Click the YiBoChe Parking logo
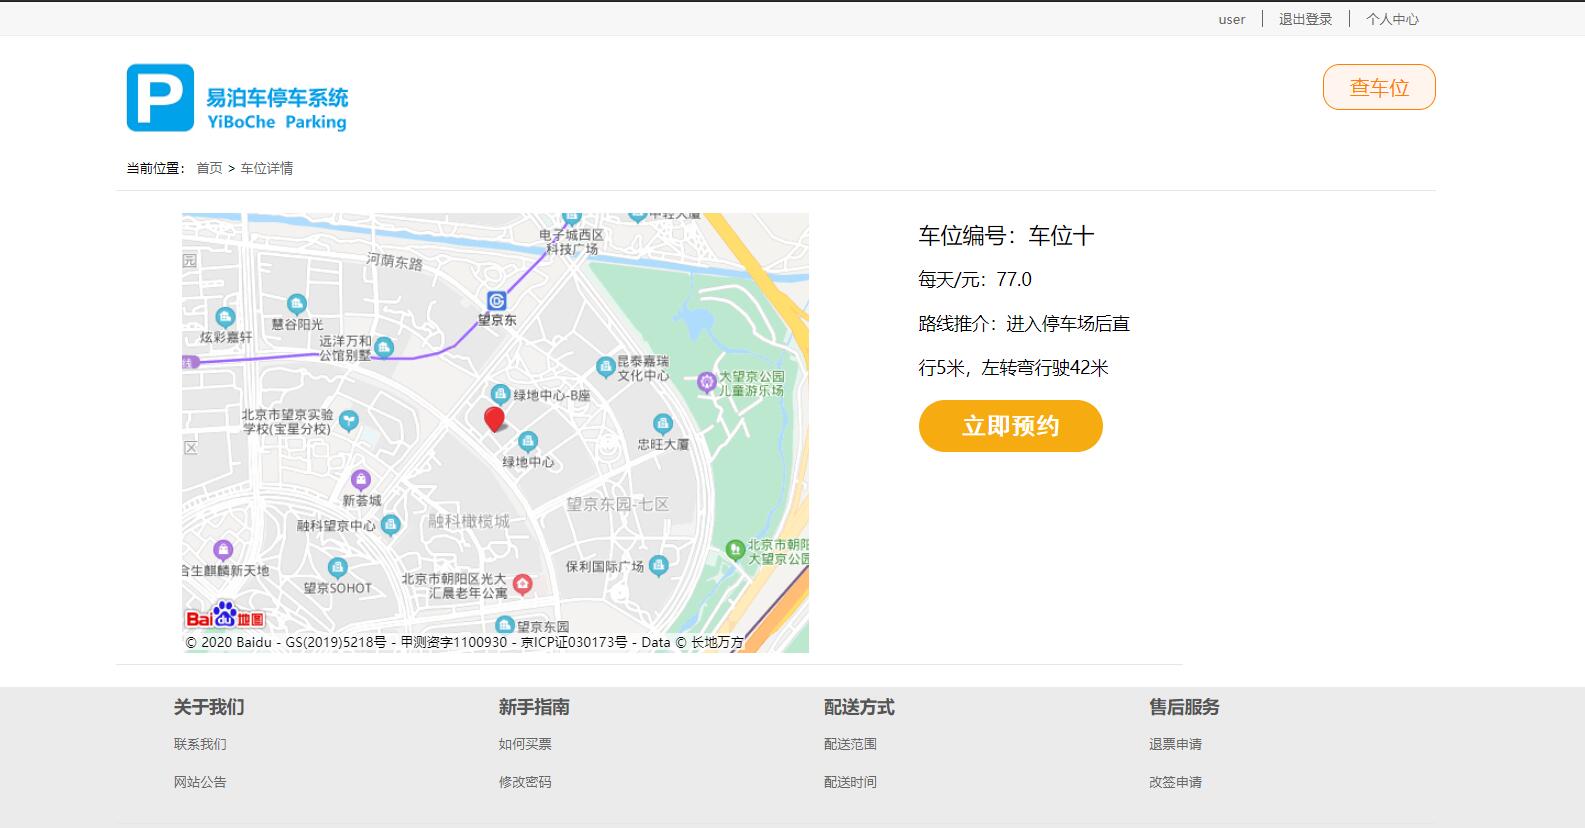This screenshot has width=1585, height=828. coord(238,98)
